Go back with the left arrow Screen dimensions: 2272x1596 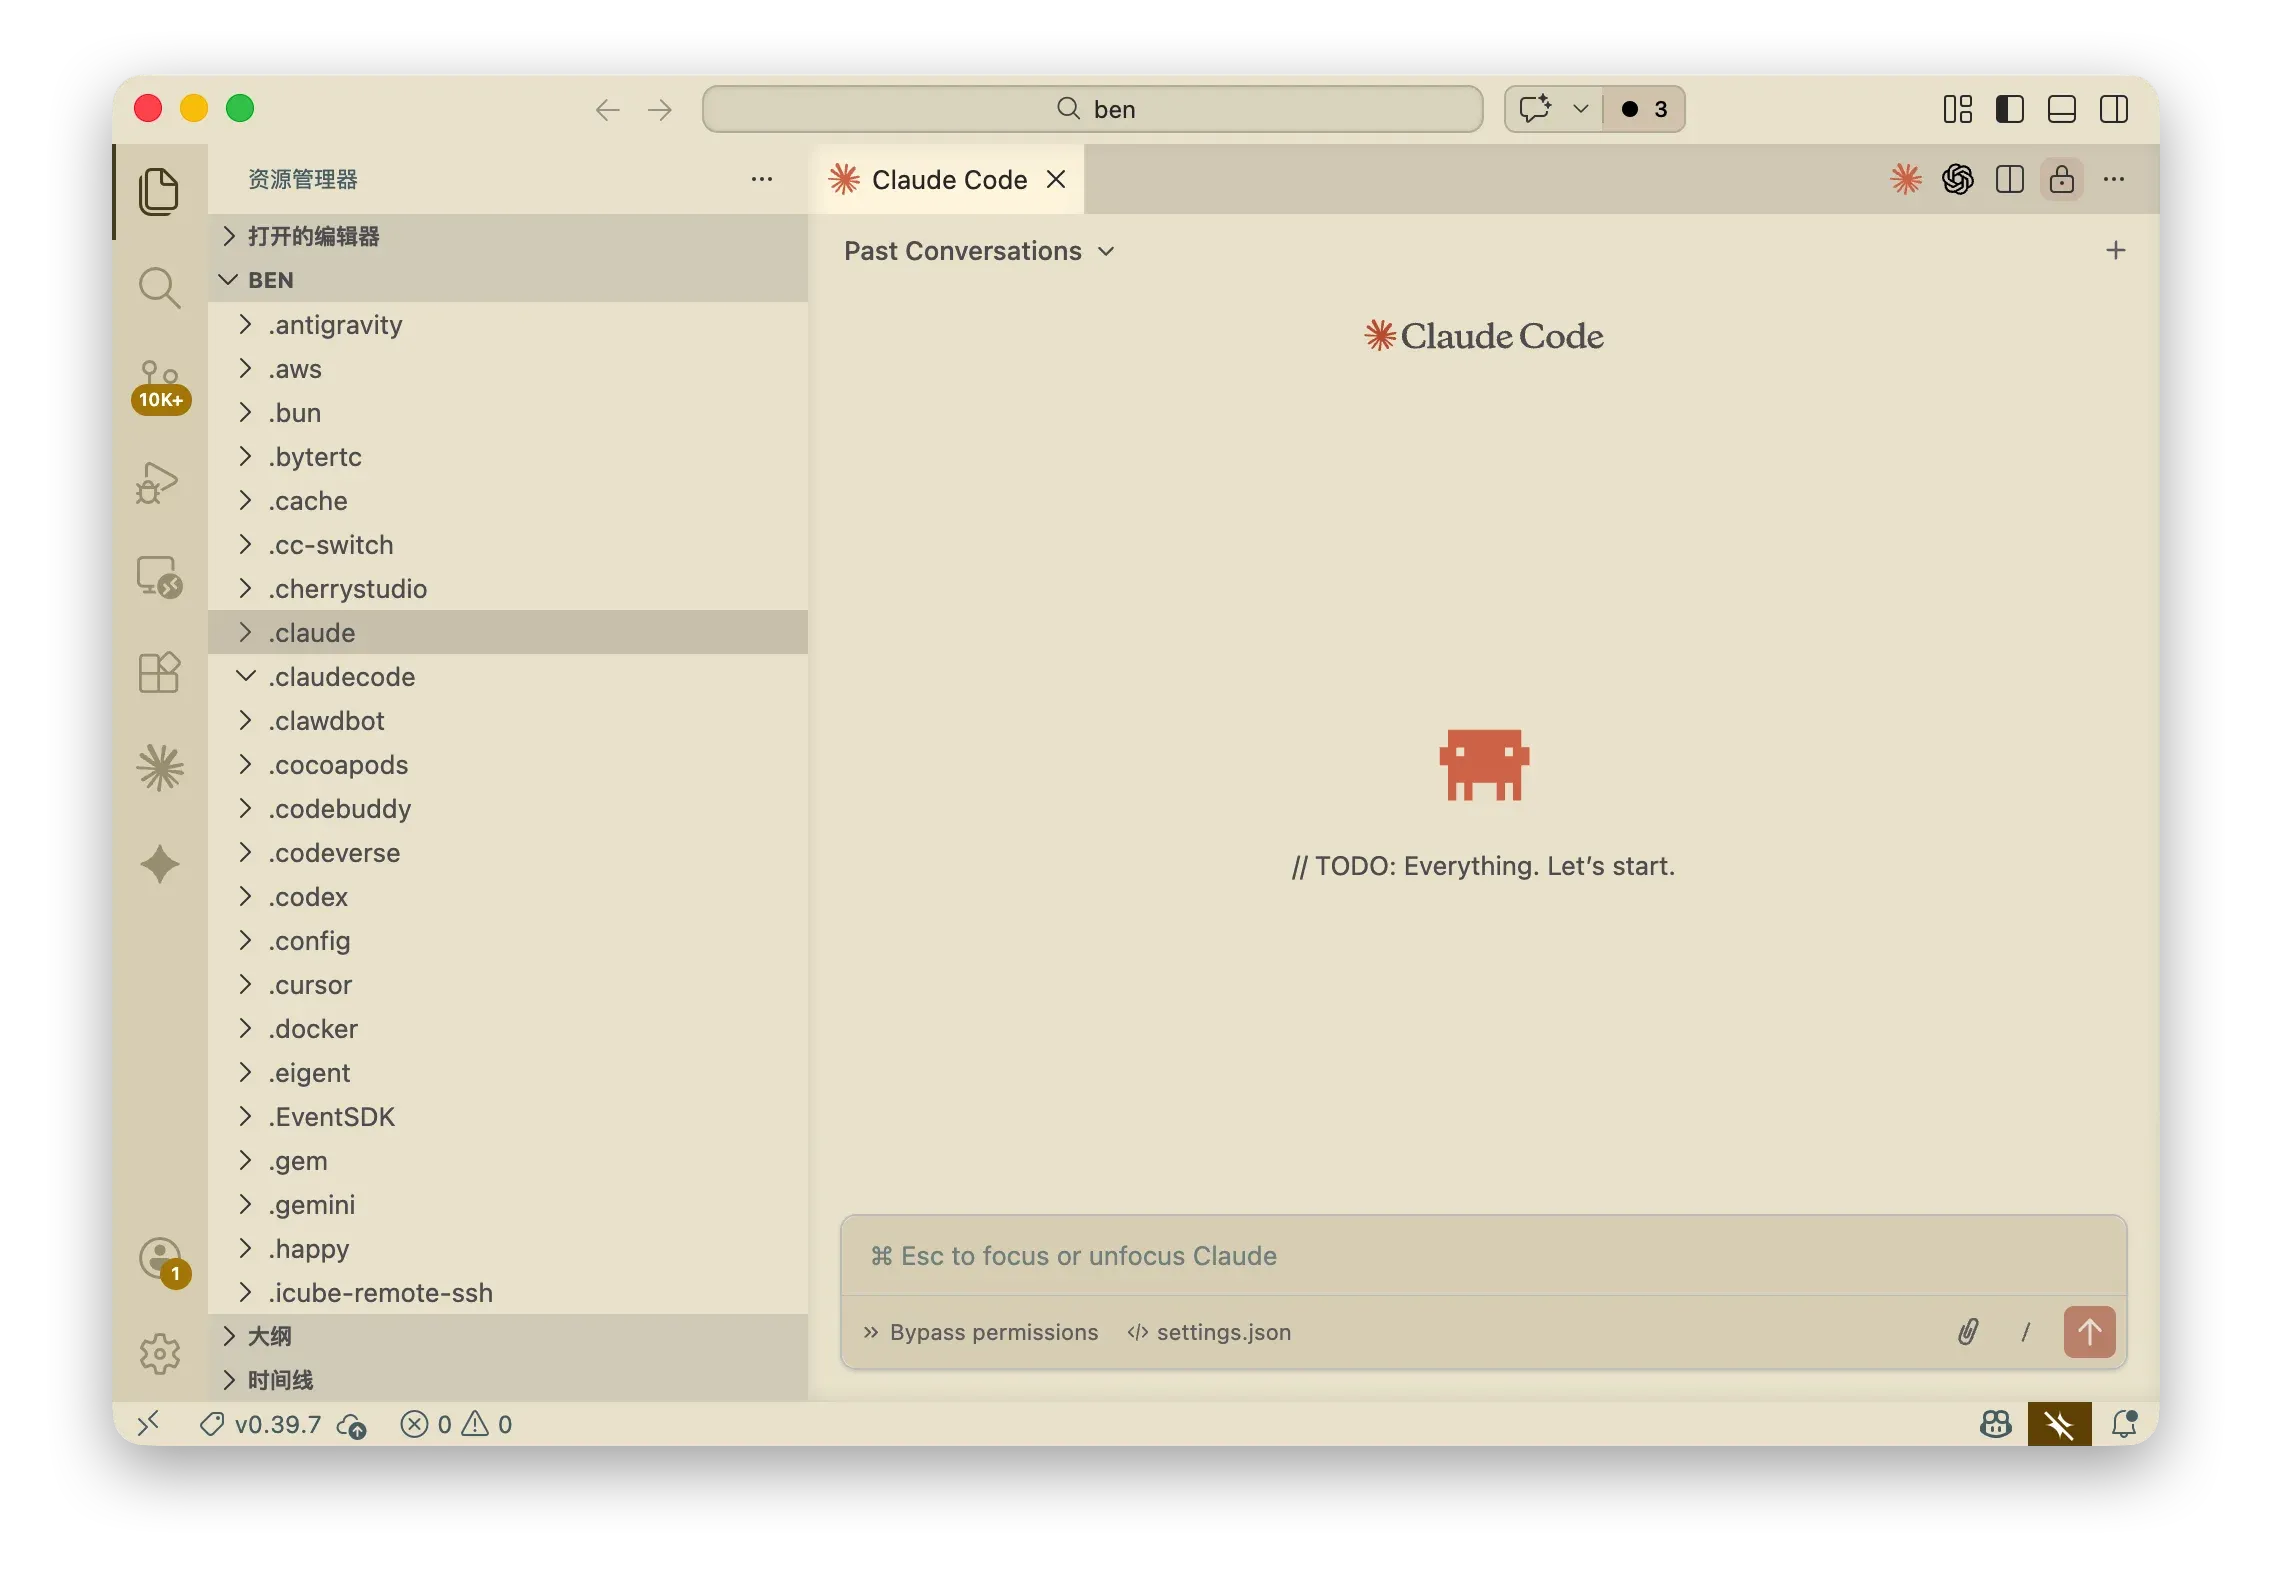click(607, 109)
